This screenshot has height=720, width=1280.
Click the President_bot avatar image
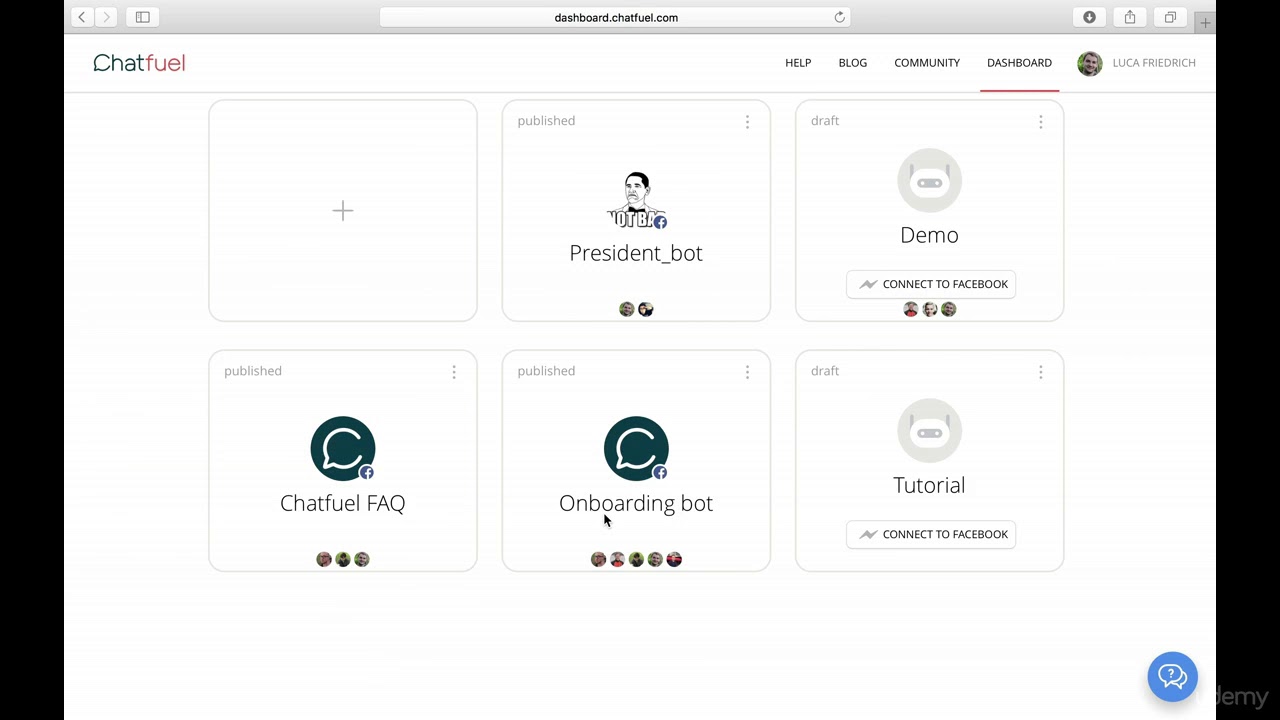pyautogui.click(x=636, y=200)
